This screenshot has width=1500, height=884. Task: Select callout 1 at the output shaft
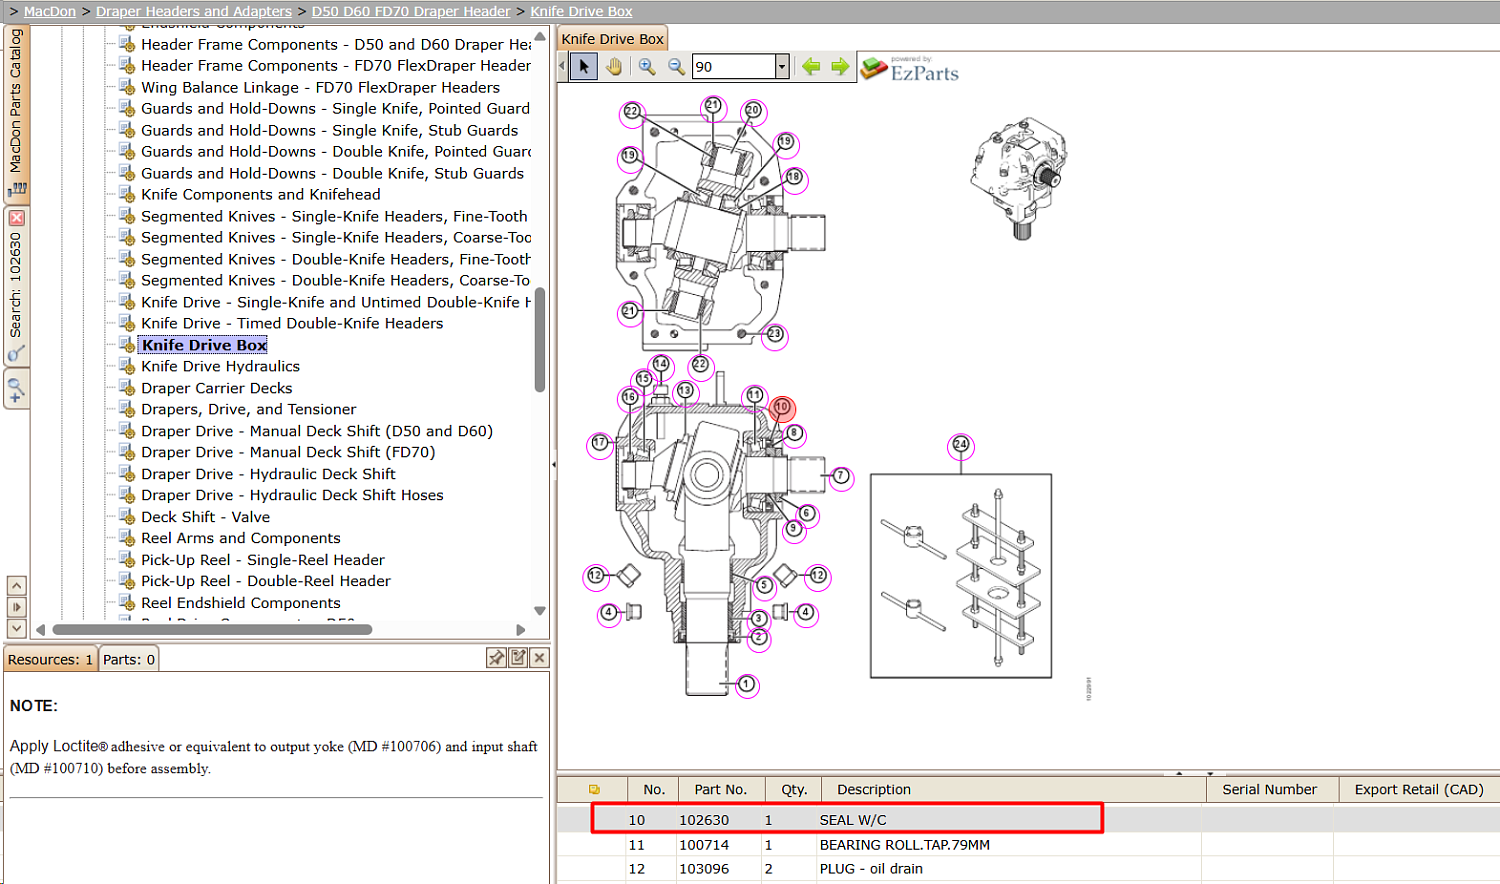[x=746, y=685]
